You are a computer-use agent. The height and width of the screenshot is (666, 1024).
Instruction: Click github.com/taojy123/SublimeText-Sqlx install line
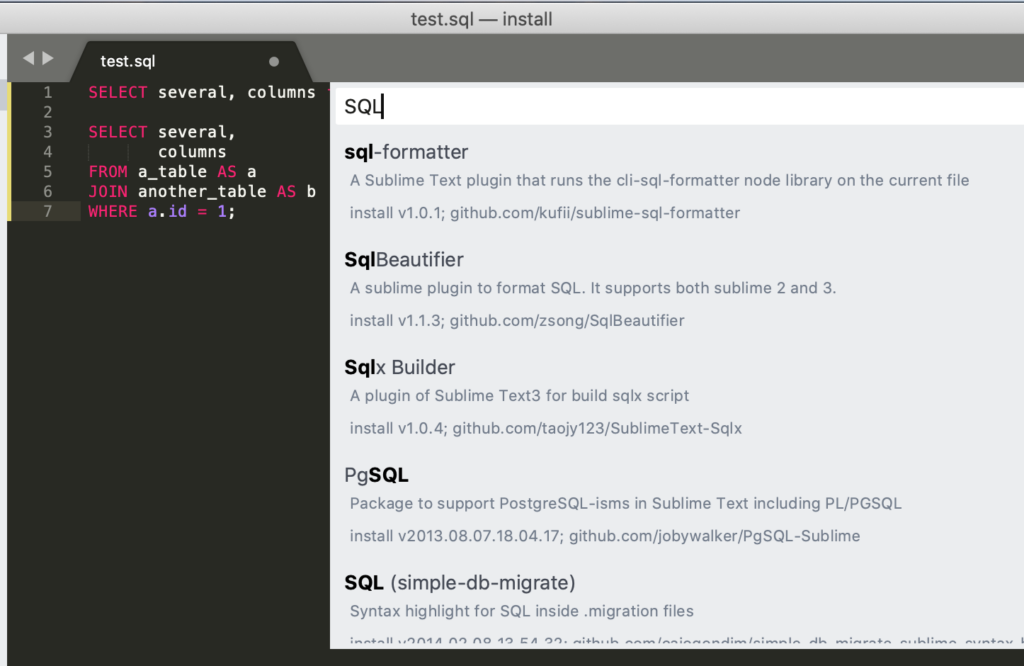tap(545, 428)
